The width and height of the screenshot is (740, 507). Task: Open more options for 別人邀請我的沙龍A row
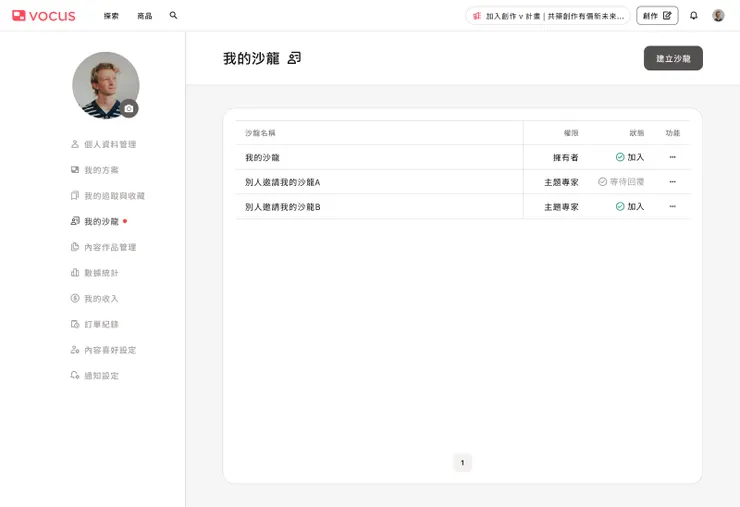[673, 182]
